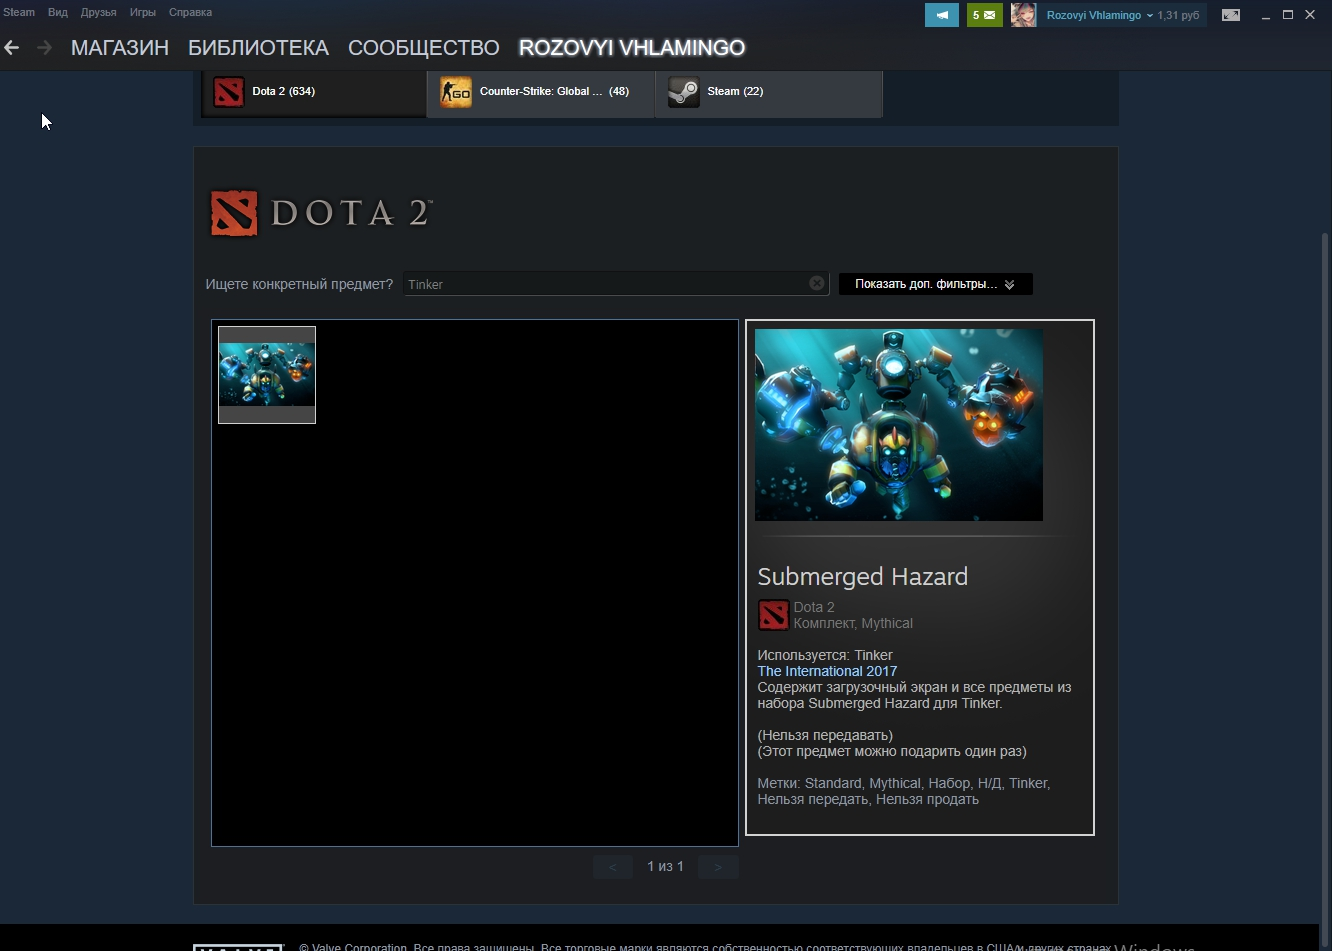Image resolution: width=1332 pixels, height=951 pixels.
Task: Go to МАГАЗИН section
Action: click(x=120, y=47)
